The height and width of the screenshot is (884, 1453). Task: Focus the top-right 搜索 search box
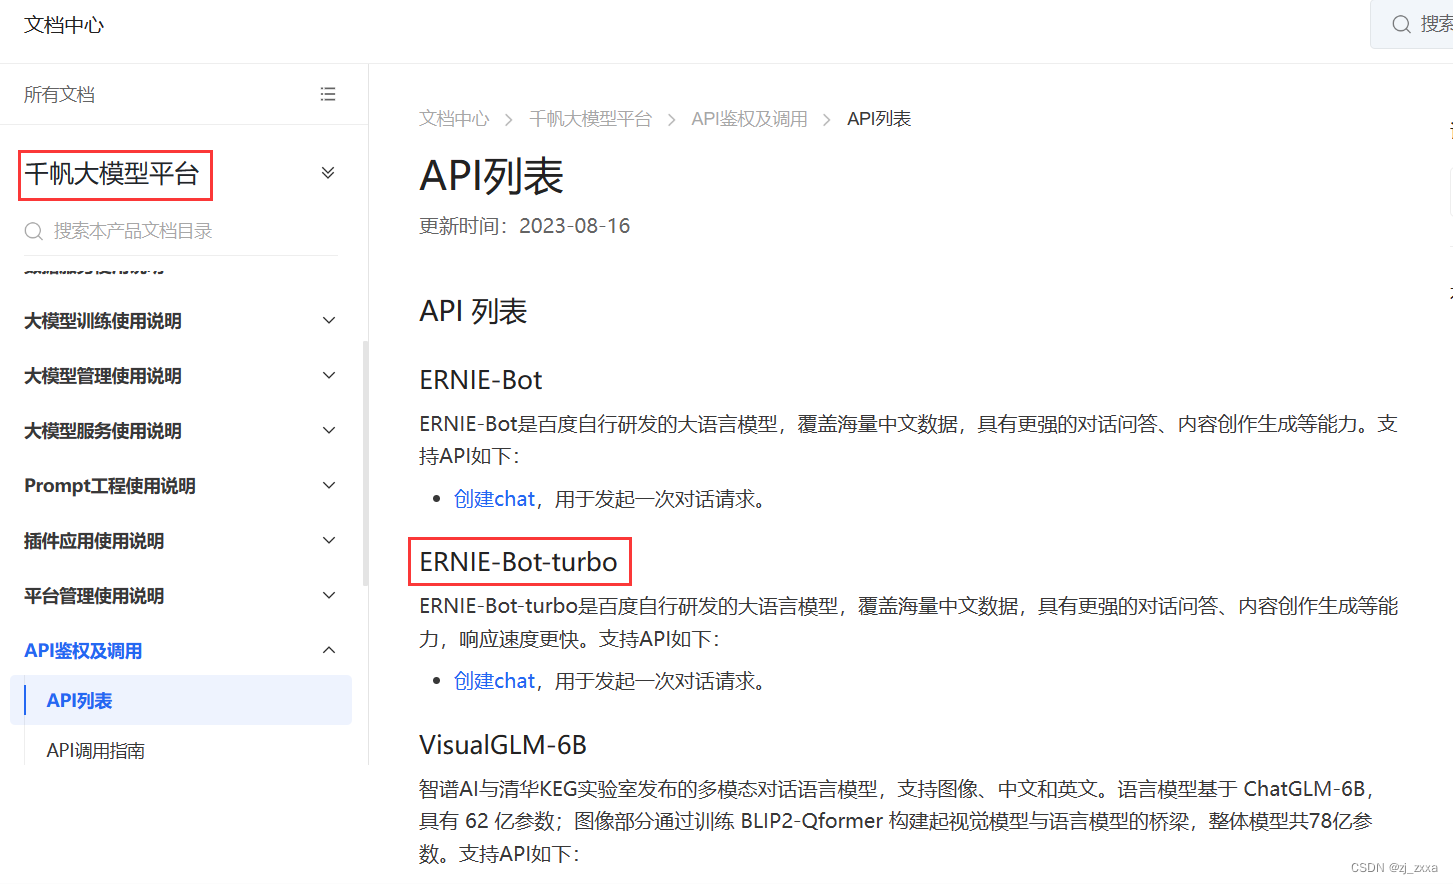[x=1412, y=24]
